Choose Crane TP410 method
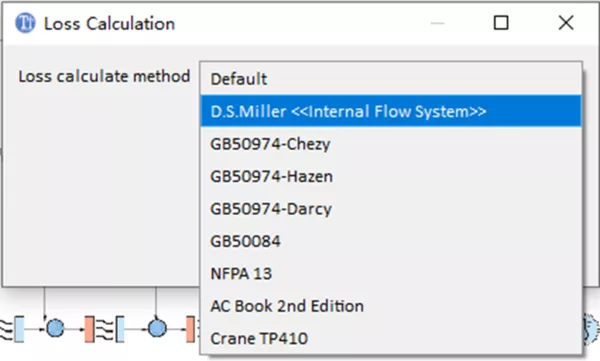The height and width of the screenshot is (361, 600). click(391, 338)
